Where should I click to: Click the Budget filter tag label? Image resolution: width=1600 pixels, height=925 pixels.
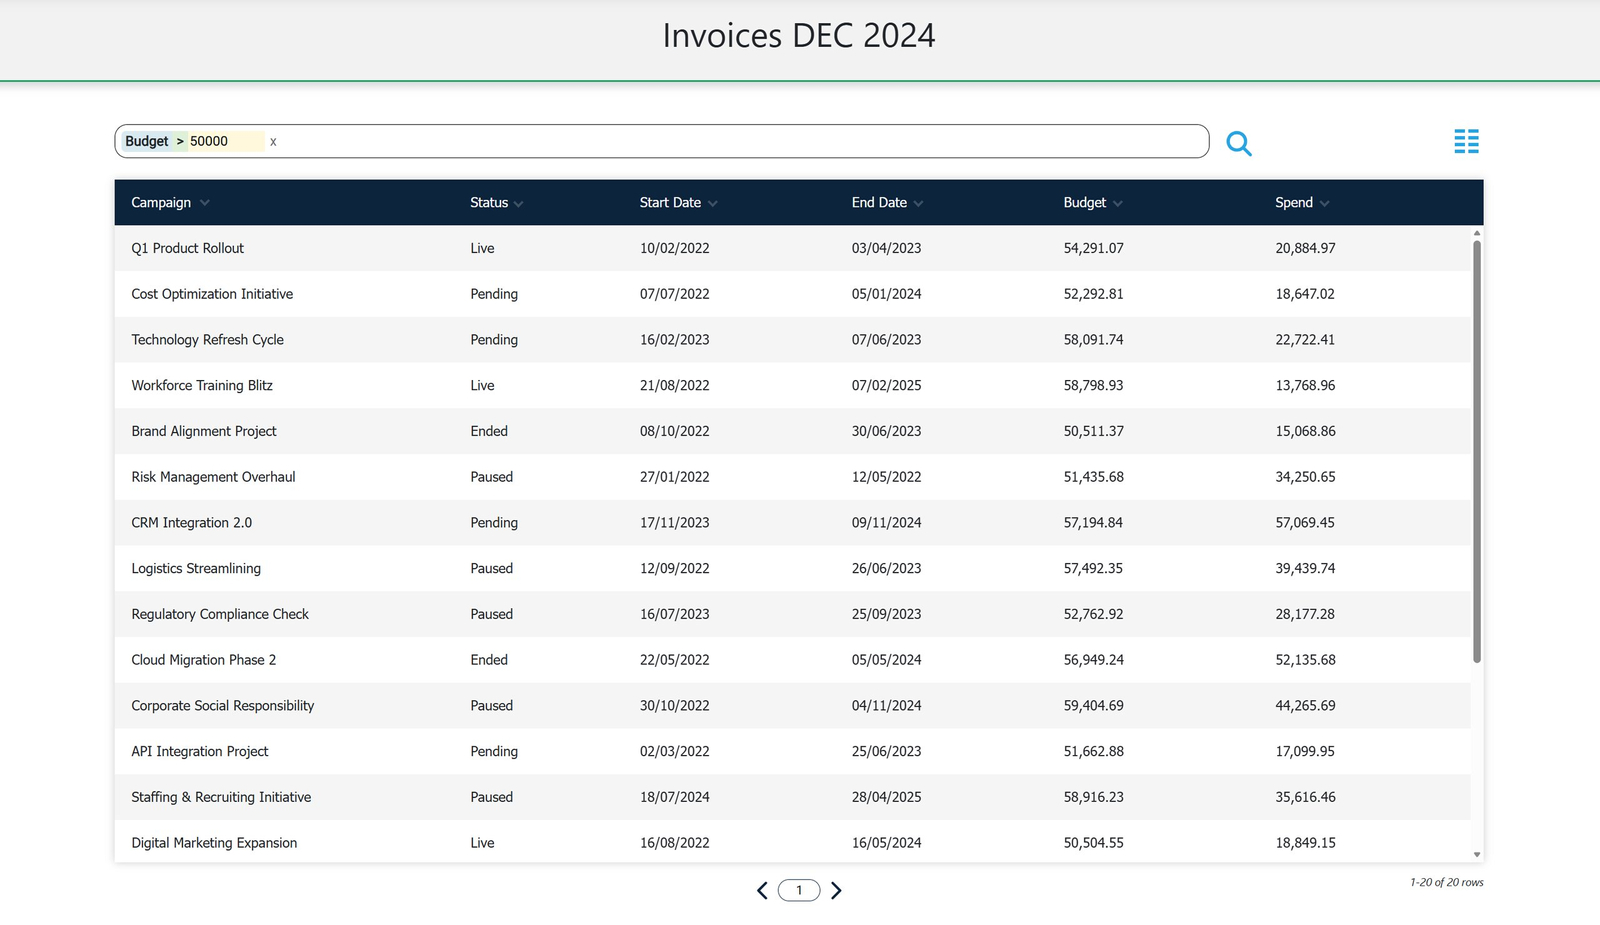pos(147,141)
